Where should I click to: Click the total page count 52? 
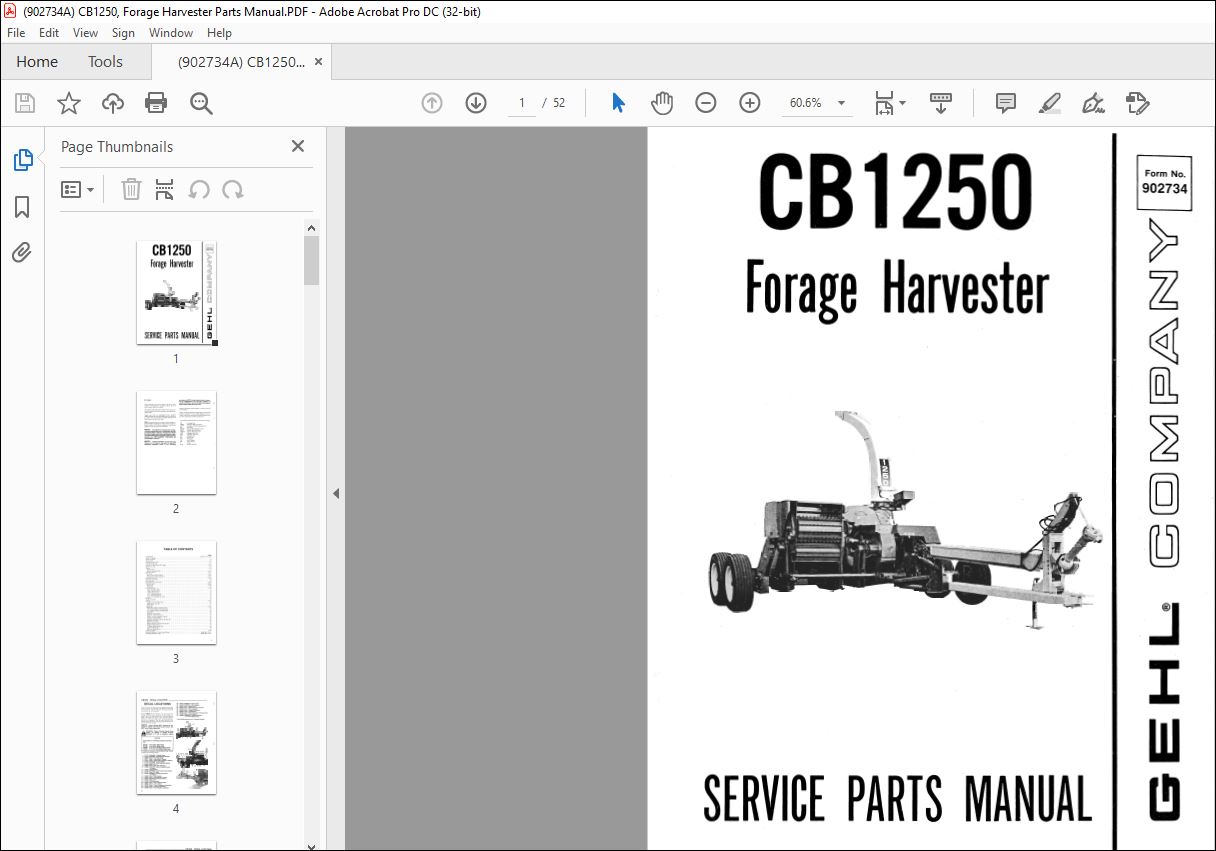coord(559,103)
